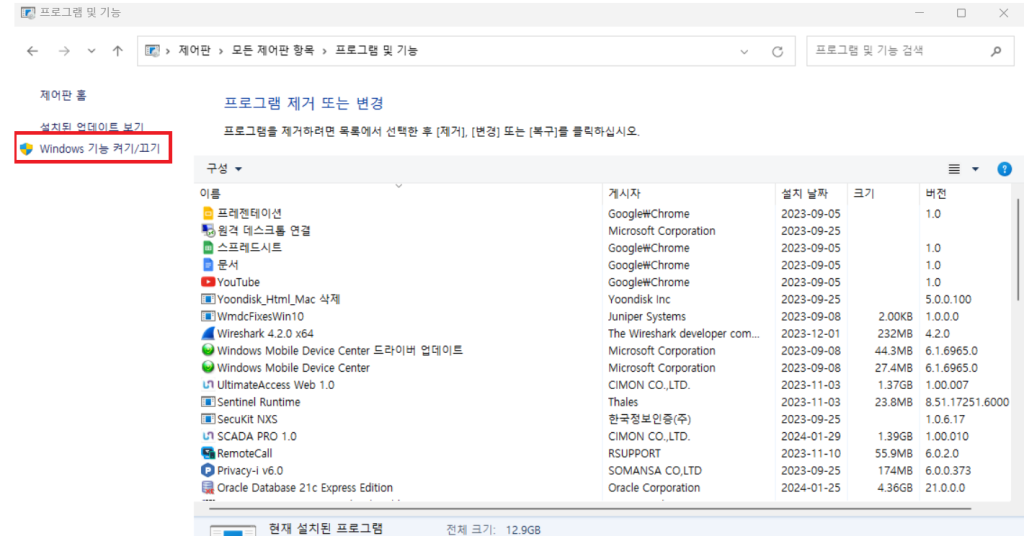Viewport: 1024px width, 536px height.
Task: Select the SCADA PRO 1.0 name
Action: [x=257, y=436]
